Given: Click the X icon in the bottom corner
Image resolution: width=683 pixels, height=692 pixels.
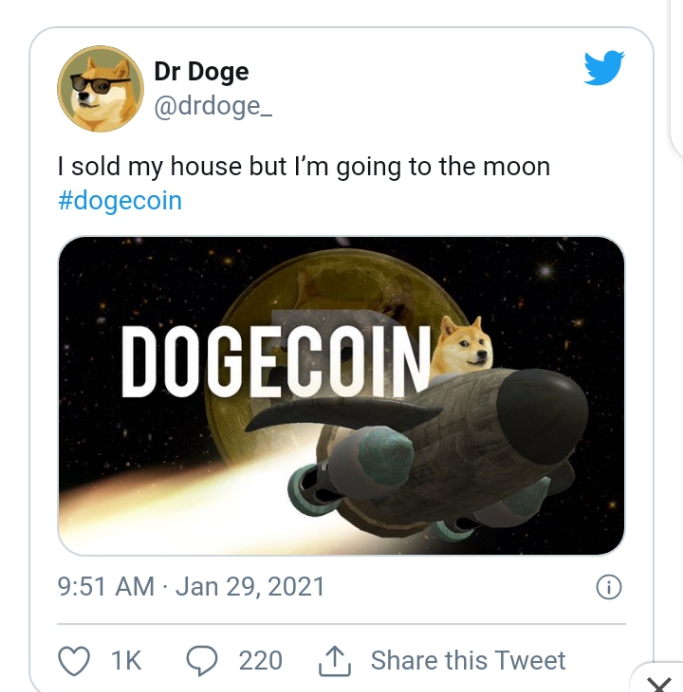Looking at the screenshot, I should (x=660, y=684).
